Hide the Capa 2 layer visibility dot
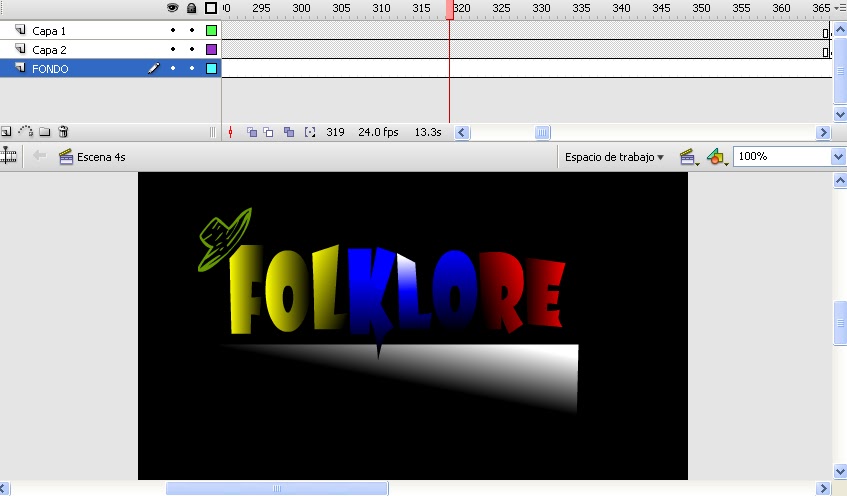Screen dimensions: 847x496 click(x=173, y=49)
